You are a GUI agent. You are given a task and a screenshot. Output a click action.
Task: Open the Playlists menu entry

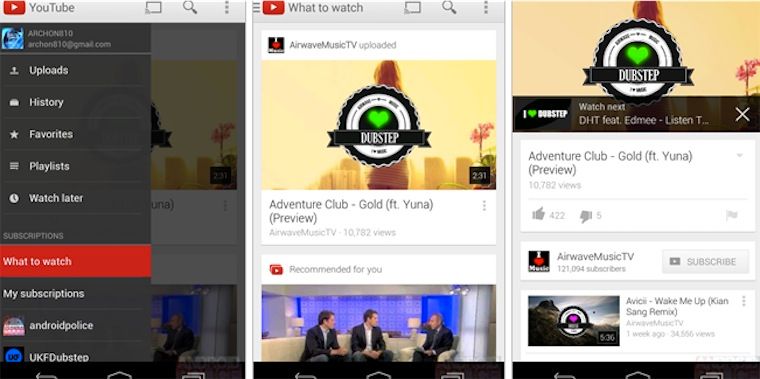[x=75, y=166]
